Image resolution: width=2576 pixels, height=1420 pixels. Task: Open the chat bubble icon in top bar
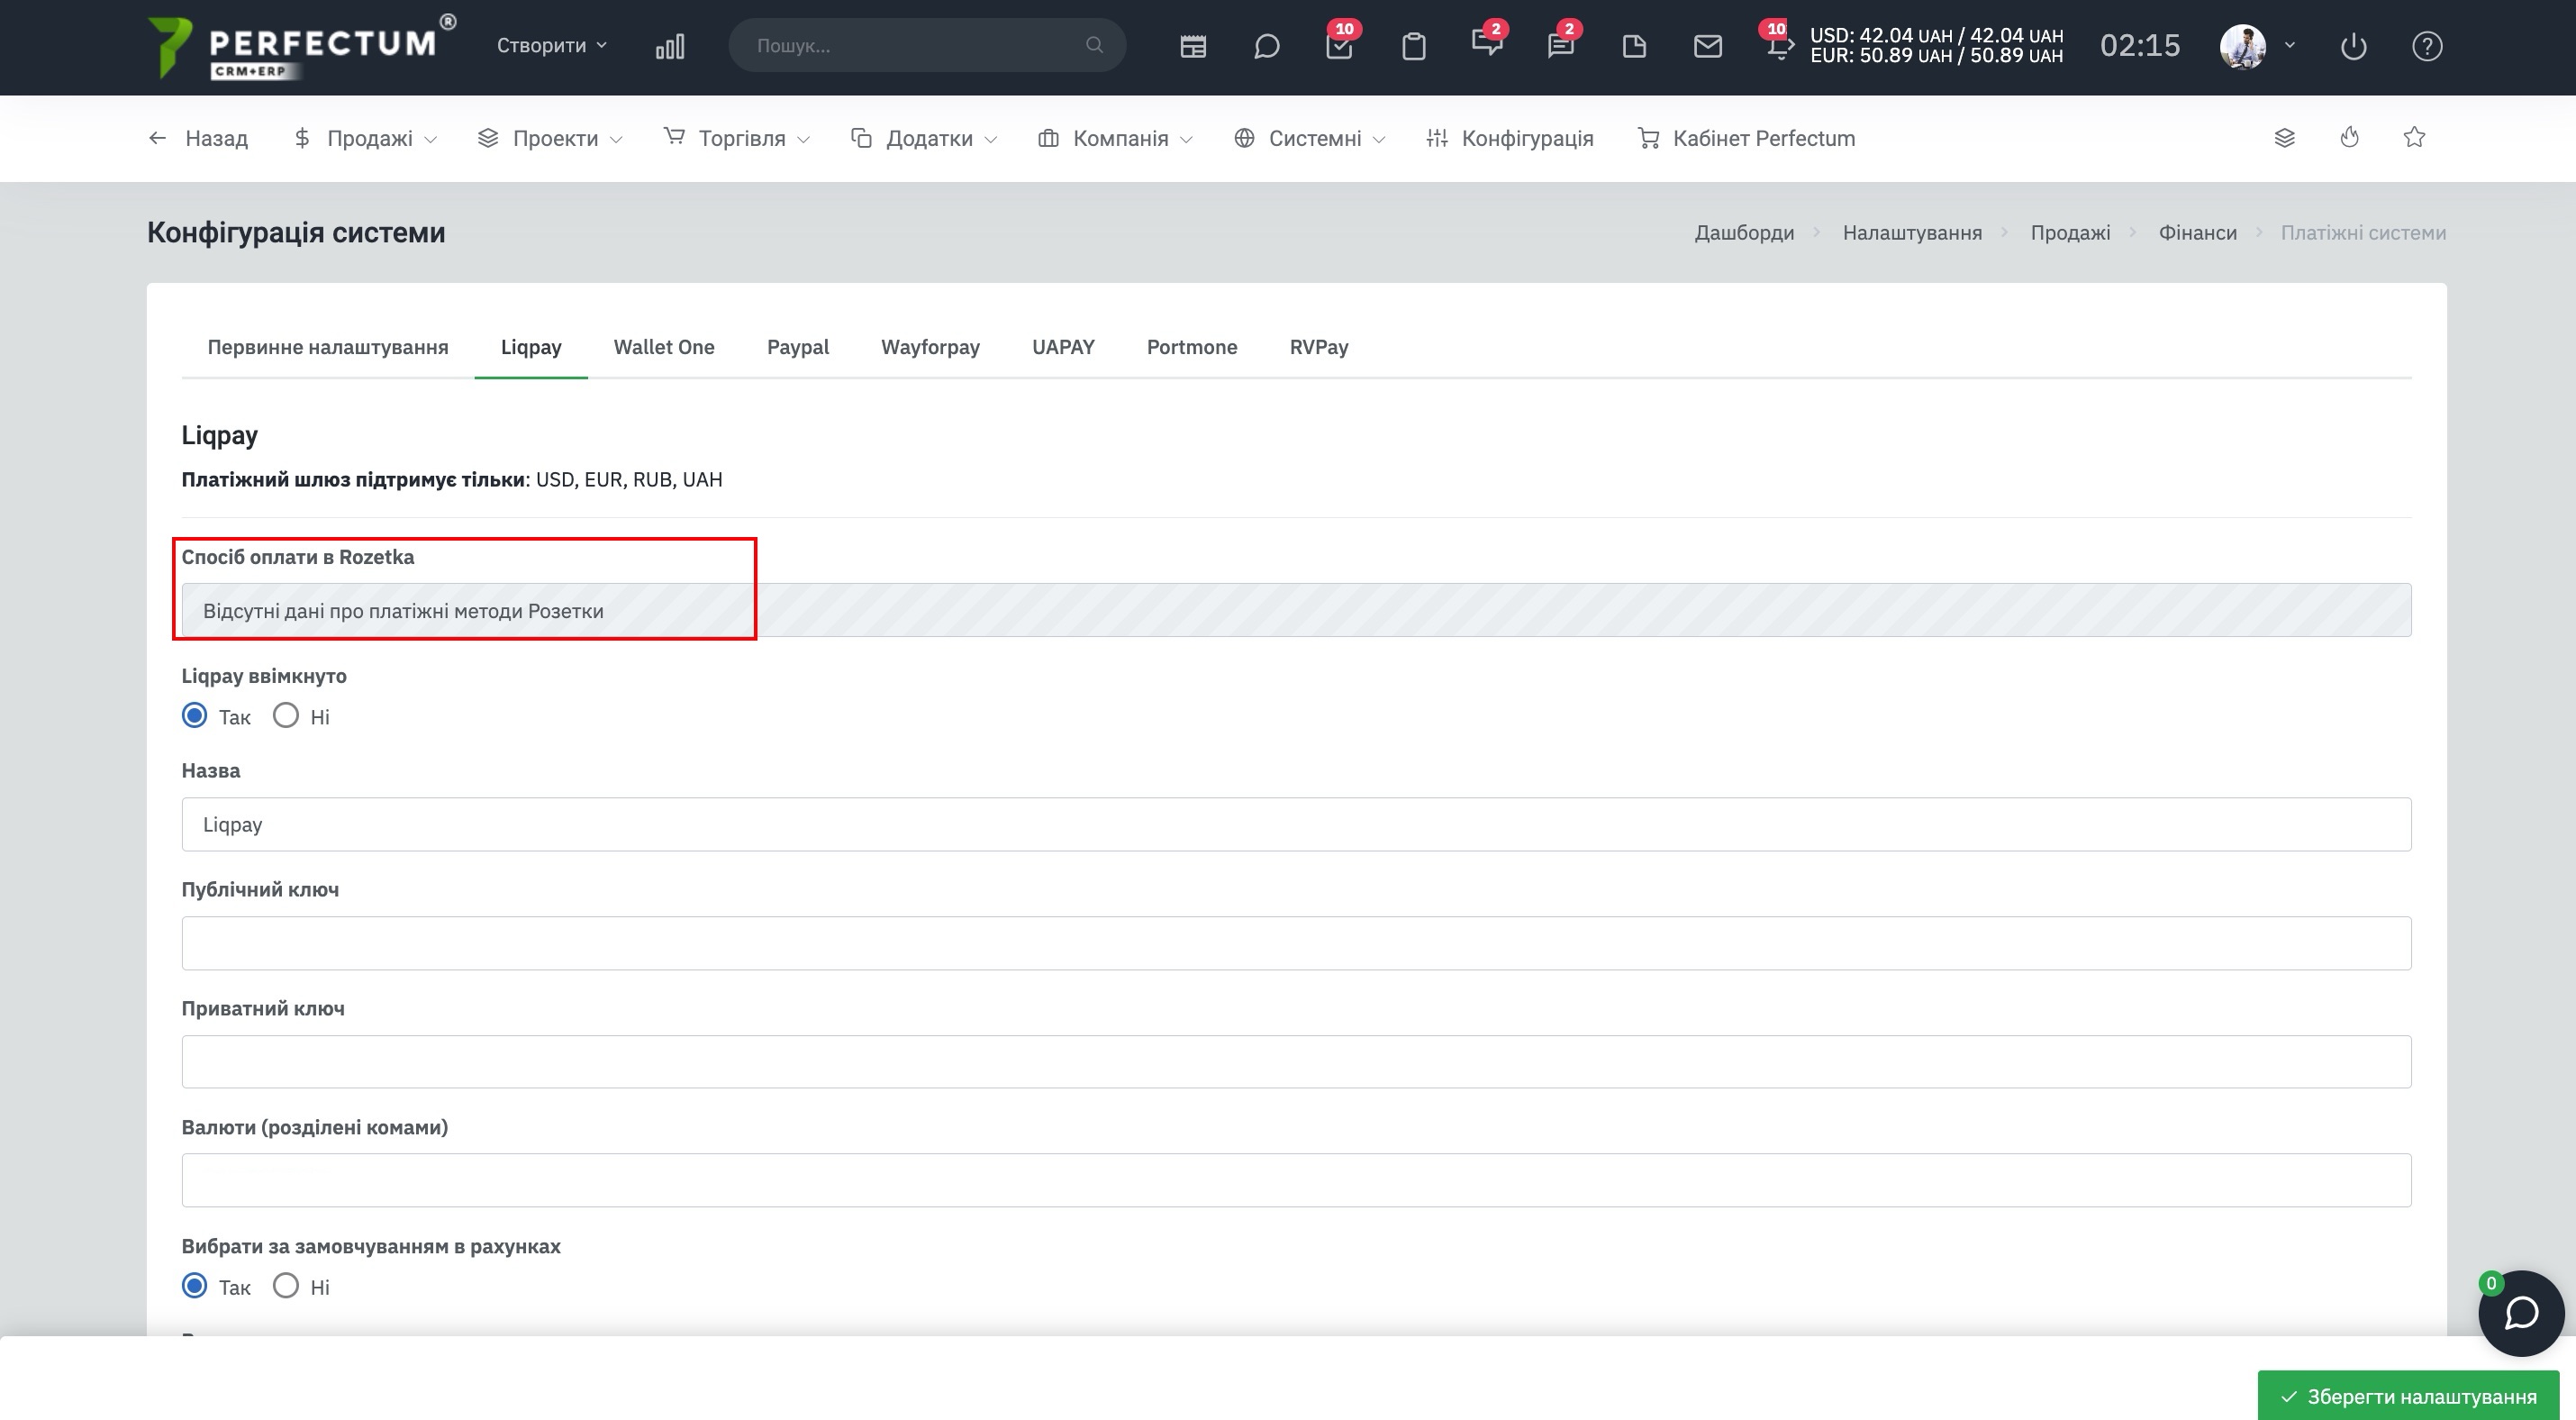[1266, 46]
